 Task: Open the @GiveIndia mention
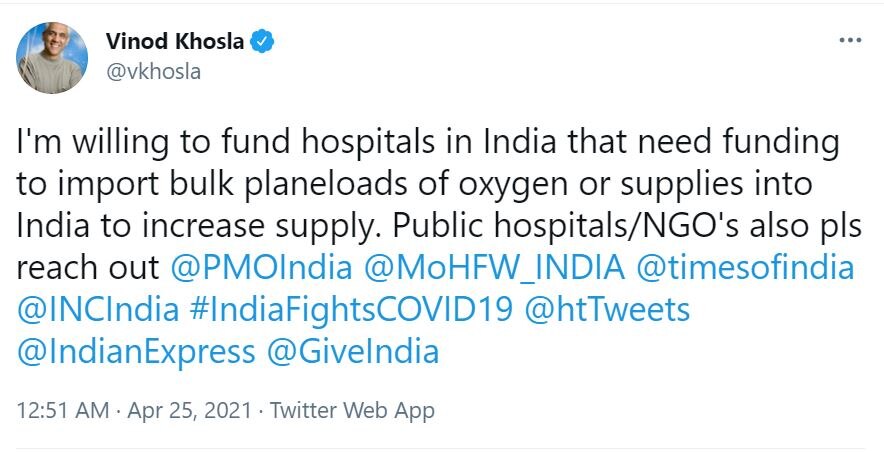click(354, 352)
